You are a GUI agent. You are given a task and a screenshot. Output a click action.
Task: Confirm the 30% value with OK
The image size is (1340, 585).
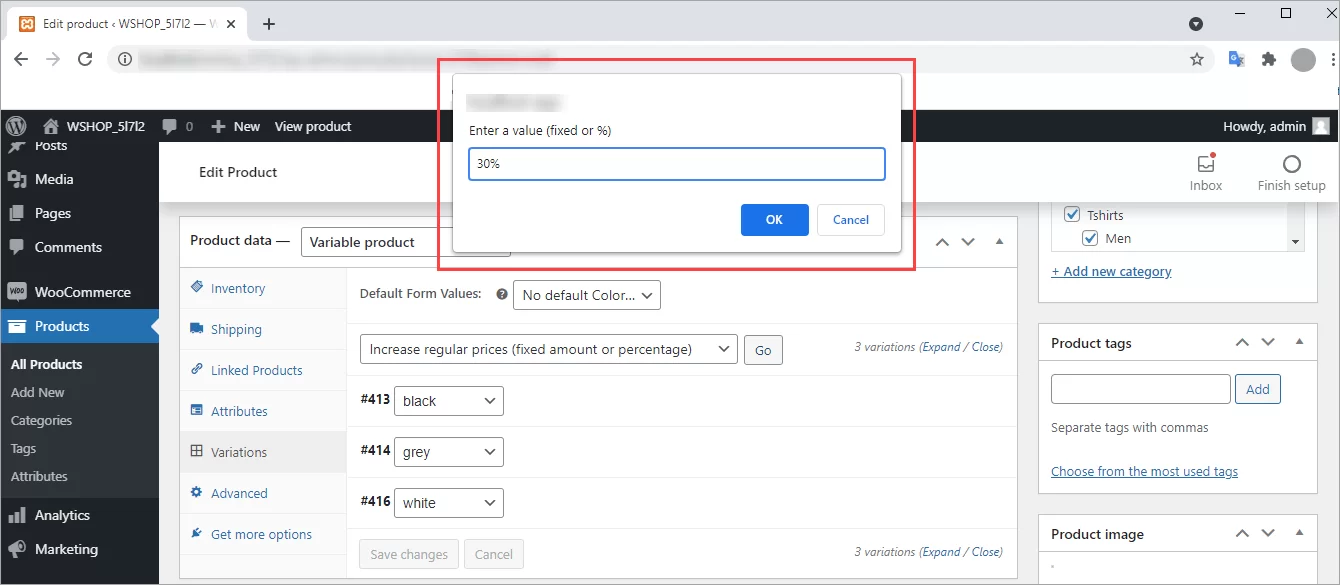(x=774, y=220)
